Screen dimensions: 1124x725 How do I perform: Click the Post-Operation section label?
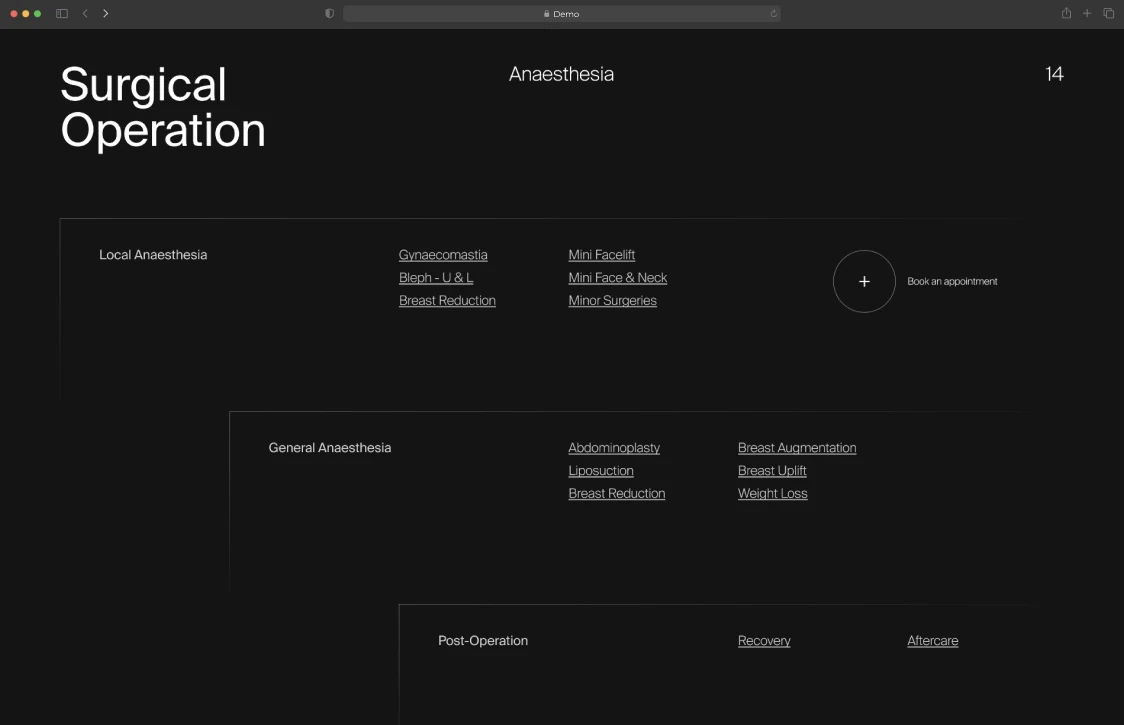pyautogui.click(x=483, y=640)
